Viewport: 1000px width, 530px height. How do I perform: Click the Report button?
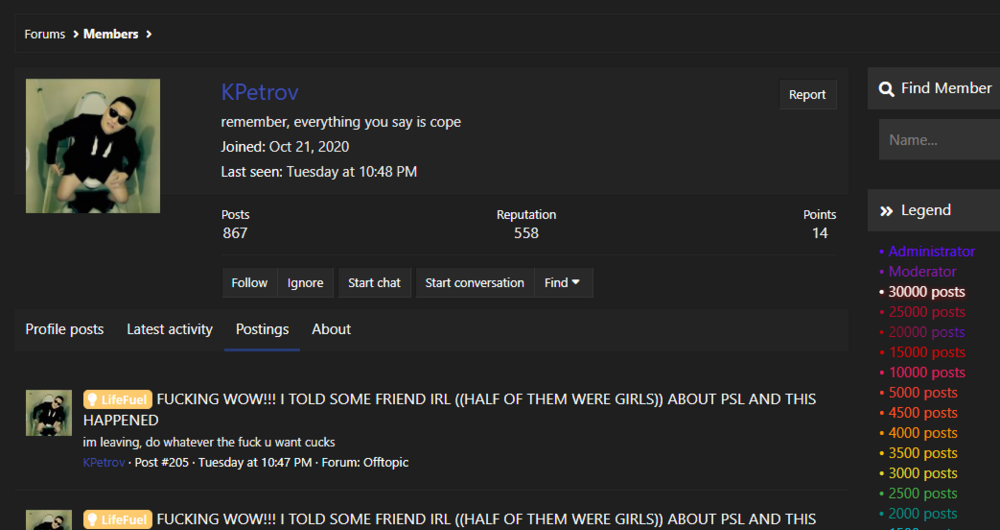click(x=807, y=94)
